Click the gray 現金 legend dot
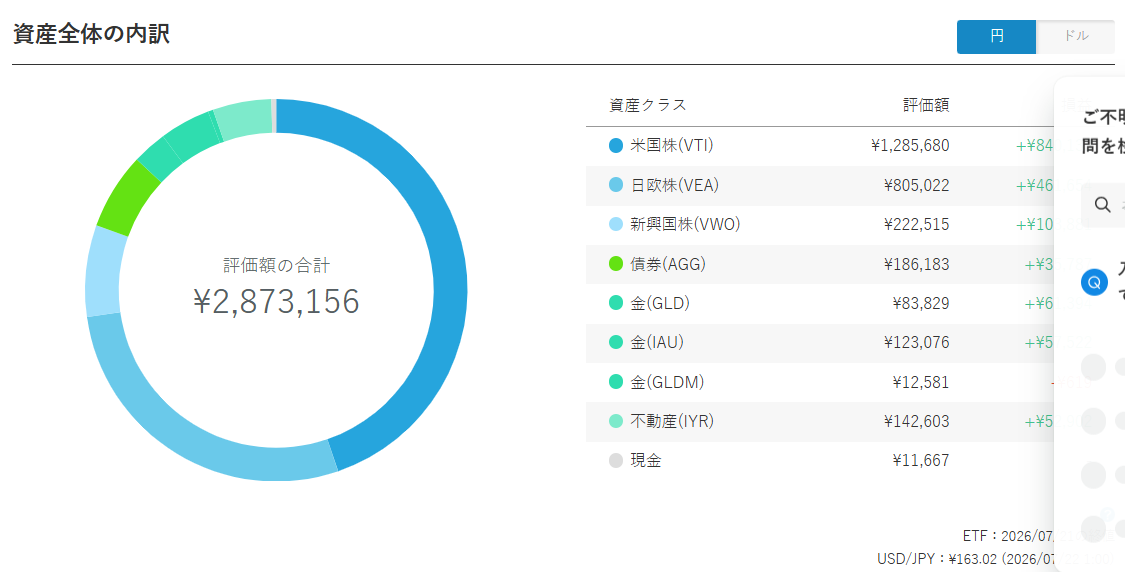The height and width of the screenshot is (572, 1125). [x=616, y=461]
